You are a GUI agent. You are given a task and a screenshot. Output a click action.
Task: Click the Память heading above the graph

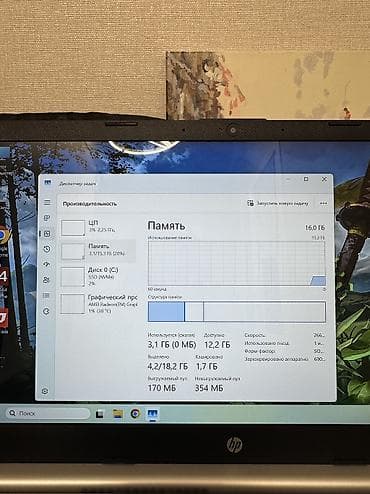pos(166,226)
